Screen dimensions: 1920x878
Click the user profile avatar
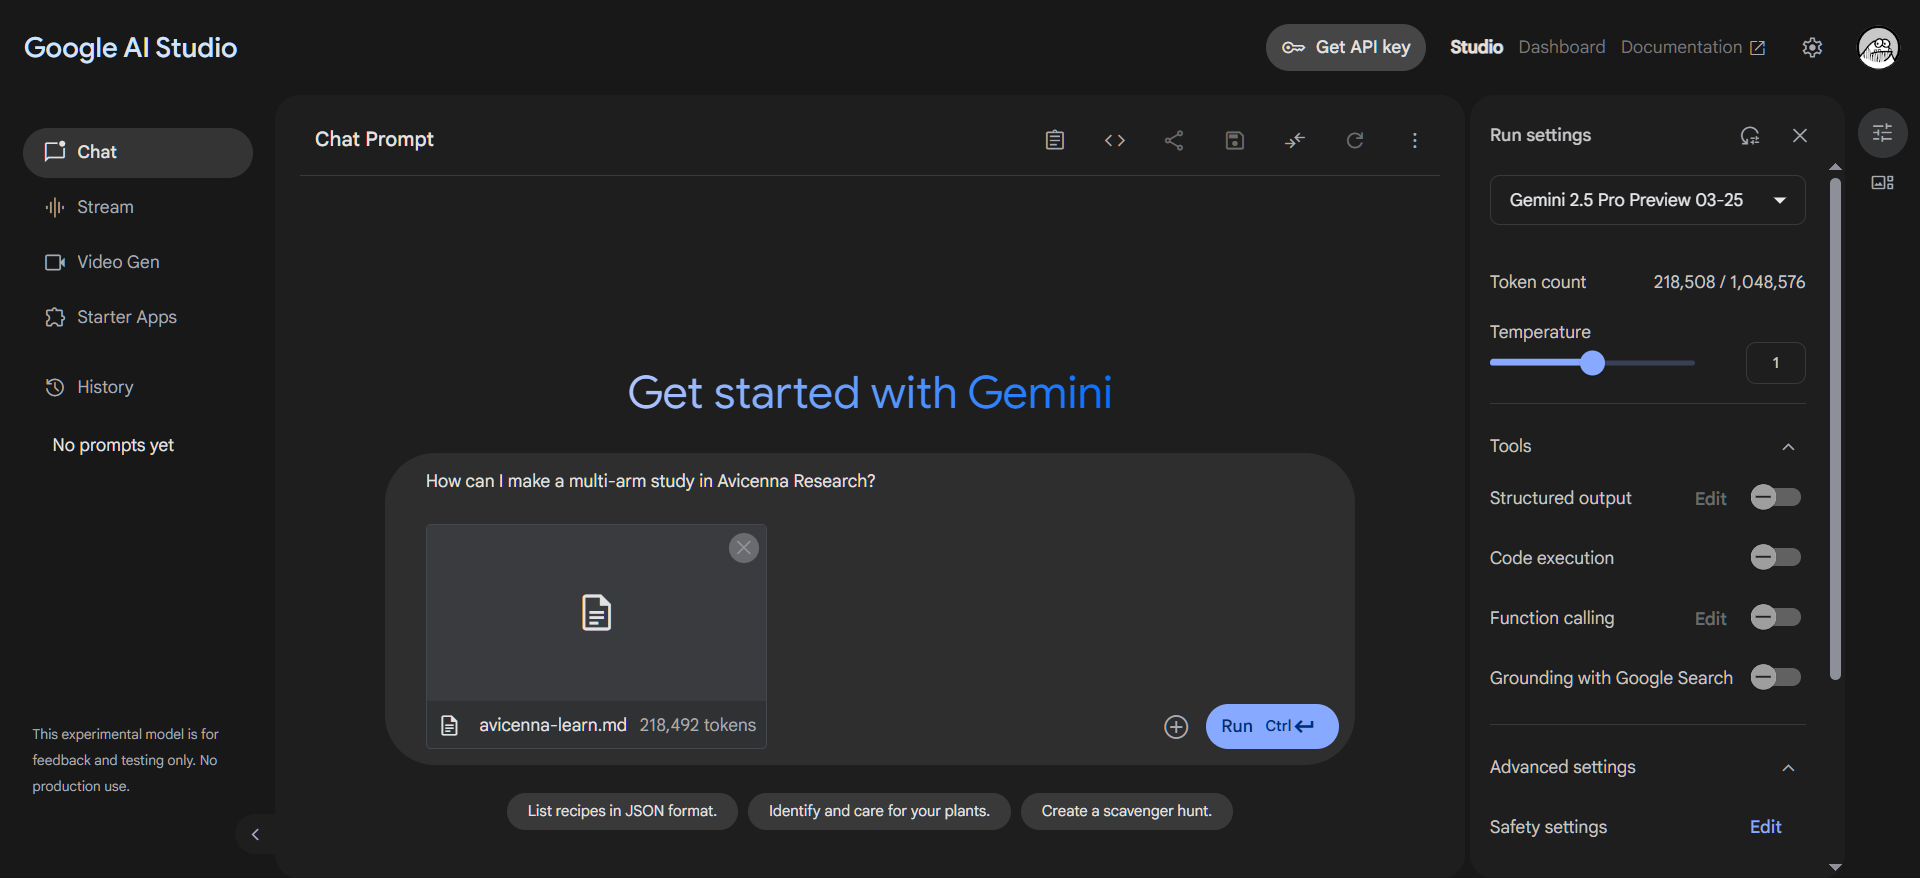click(1877, 47)
